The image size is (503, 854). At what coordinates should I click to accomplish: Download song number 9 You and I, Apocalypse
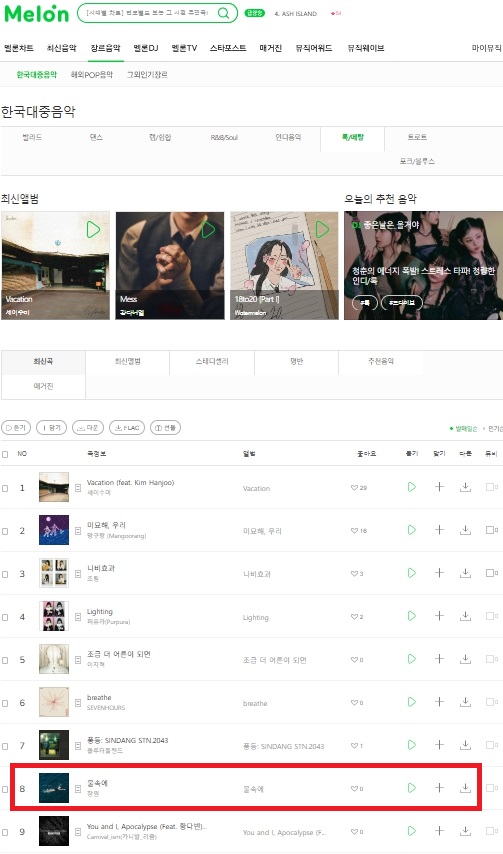click(x=465, y=831)
